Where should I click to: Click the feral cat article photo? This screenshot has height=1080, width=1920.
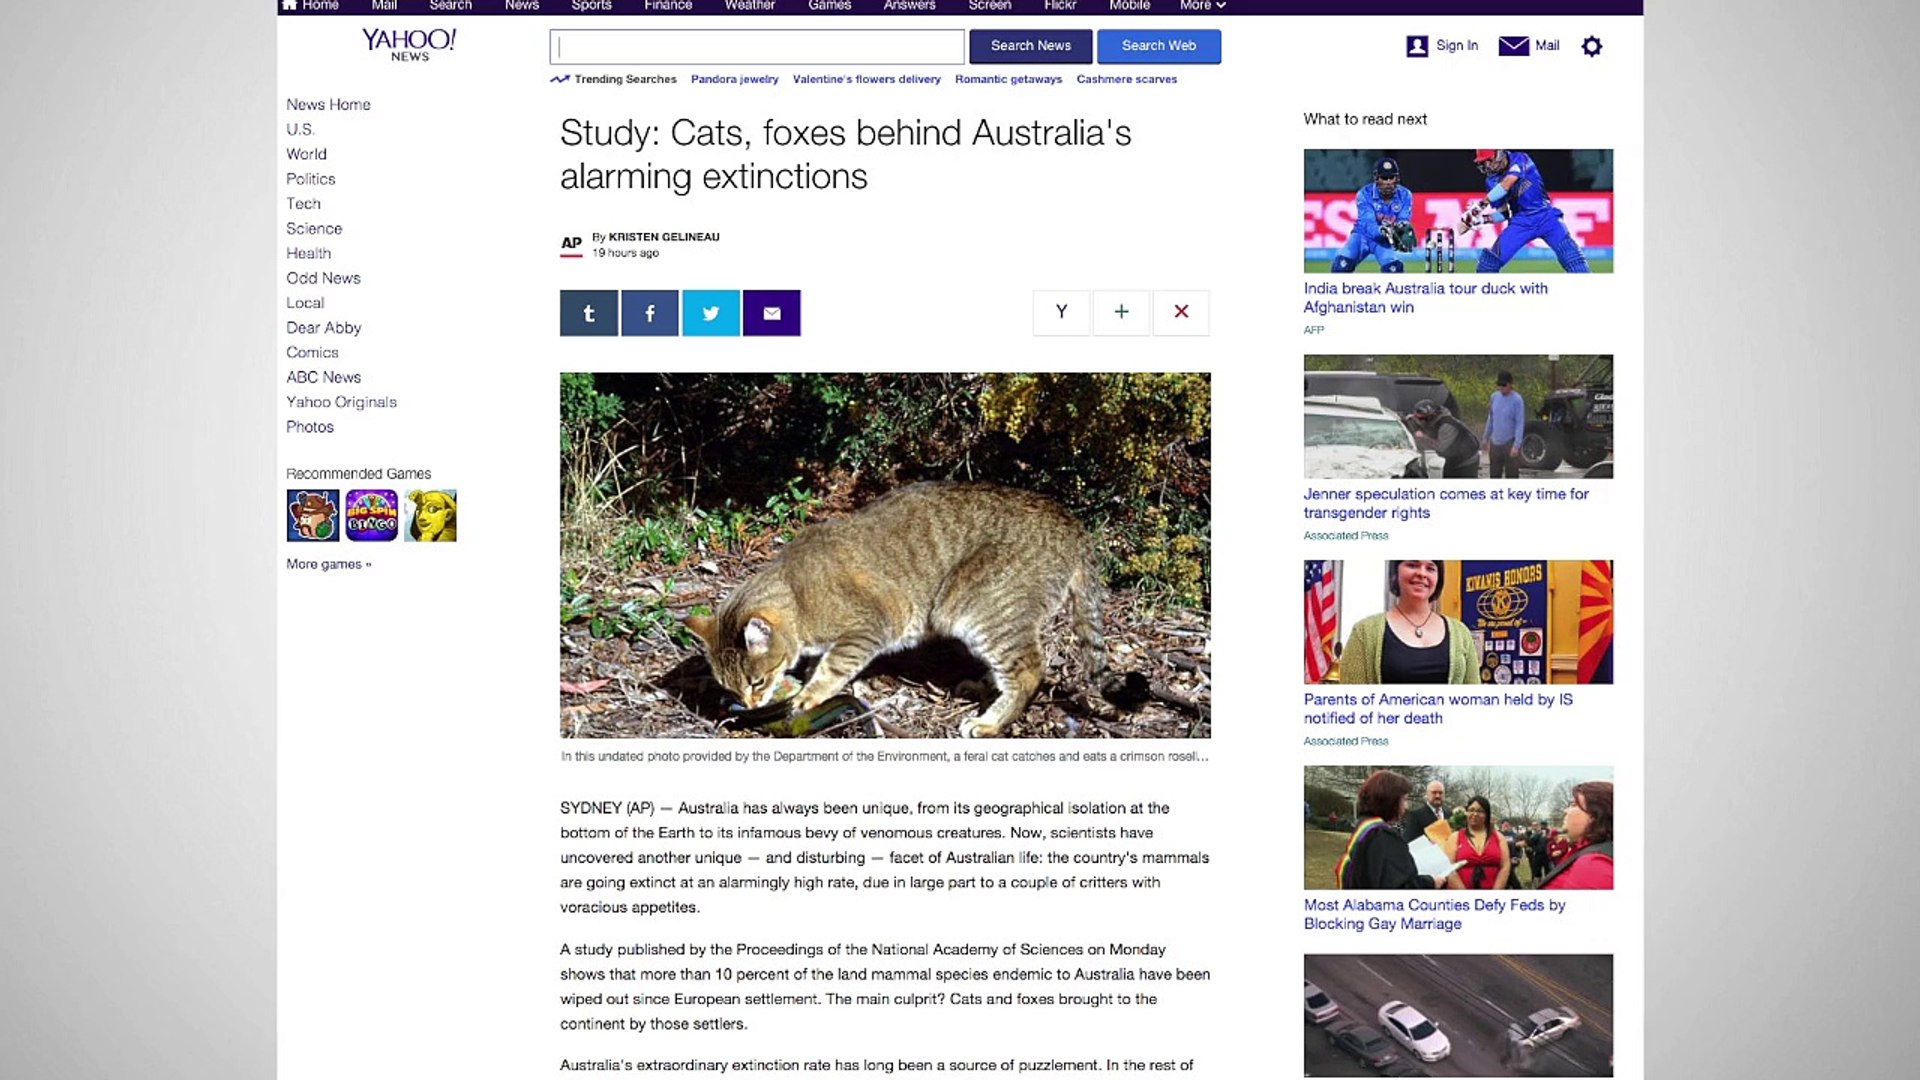[885, 555]
